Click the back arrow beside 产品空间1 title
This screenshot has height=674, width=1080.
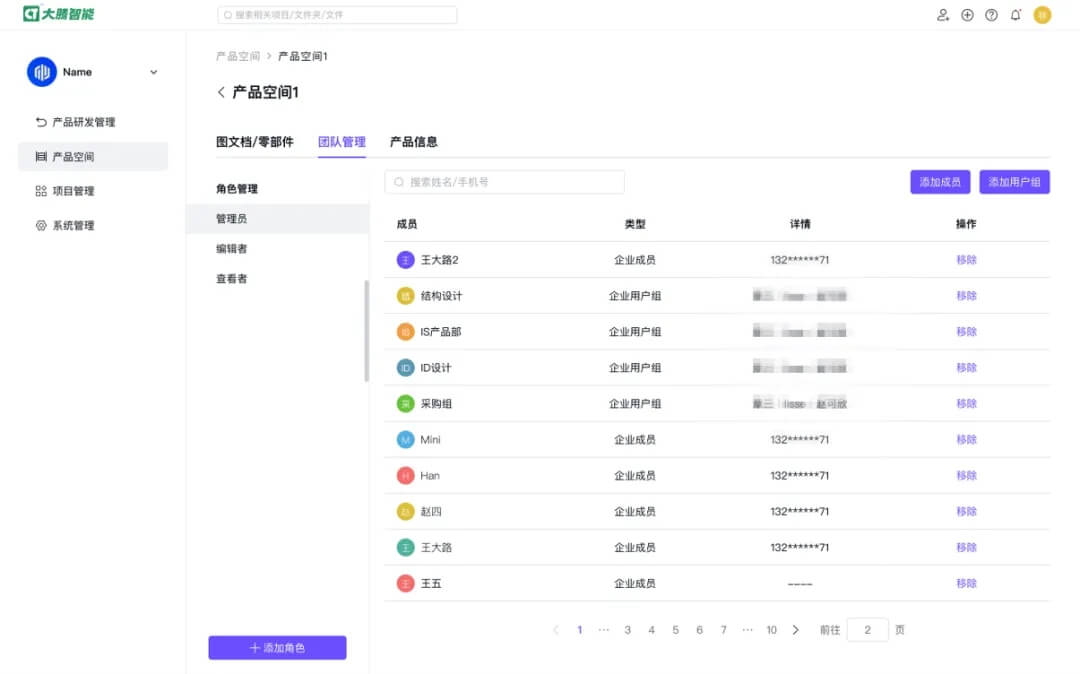(220, 92)
